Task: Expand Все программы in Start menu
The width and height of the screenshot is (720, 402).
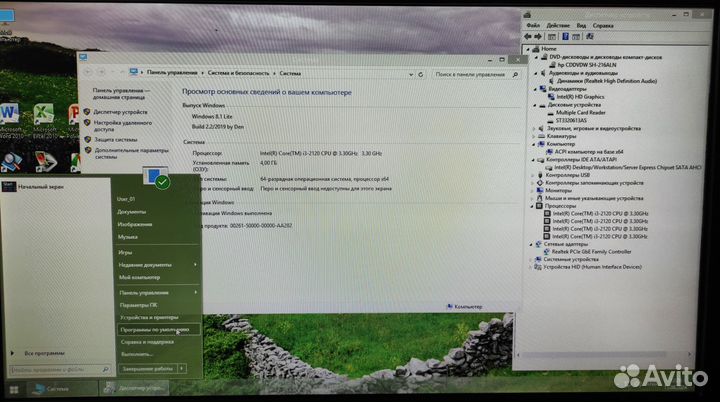Action: (39, 353)
